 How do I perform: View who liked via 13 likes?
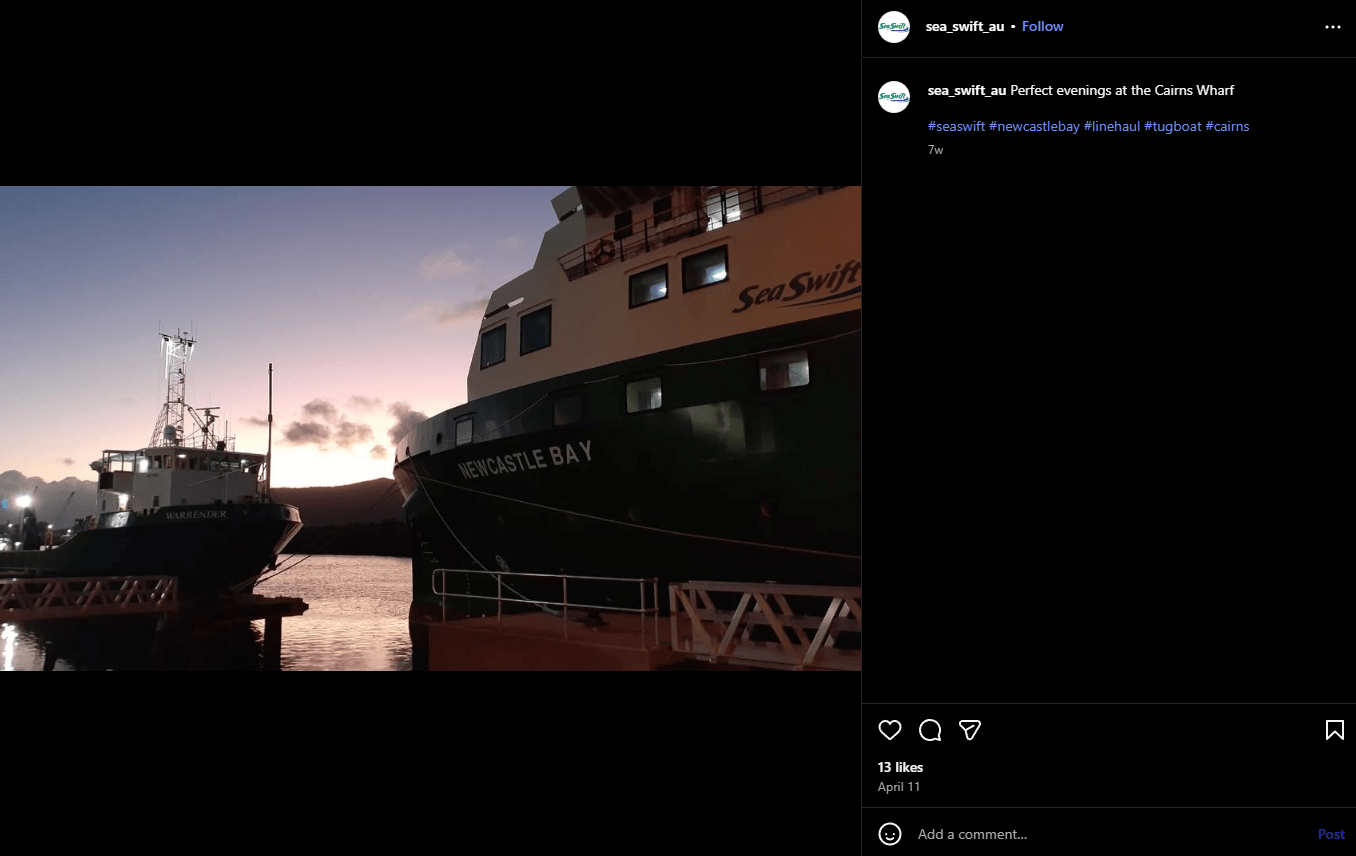[901, 767]
